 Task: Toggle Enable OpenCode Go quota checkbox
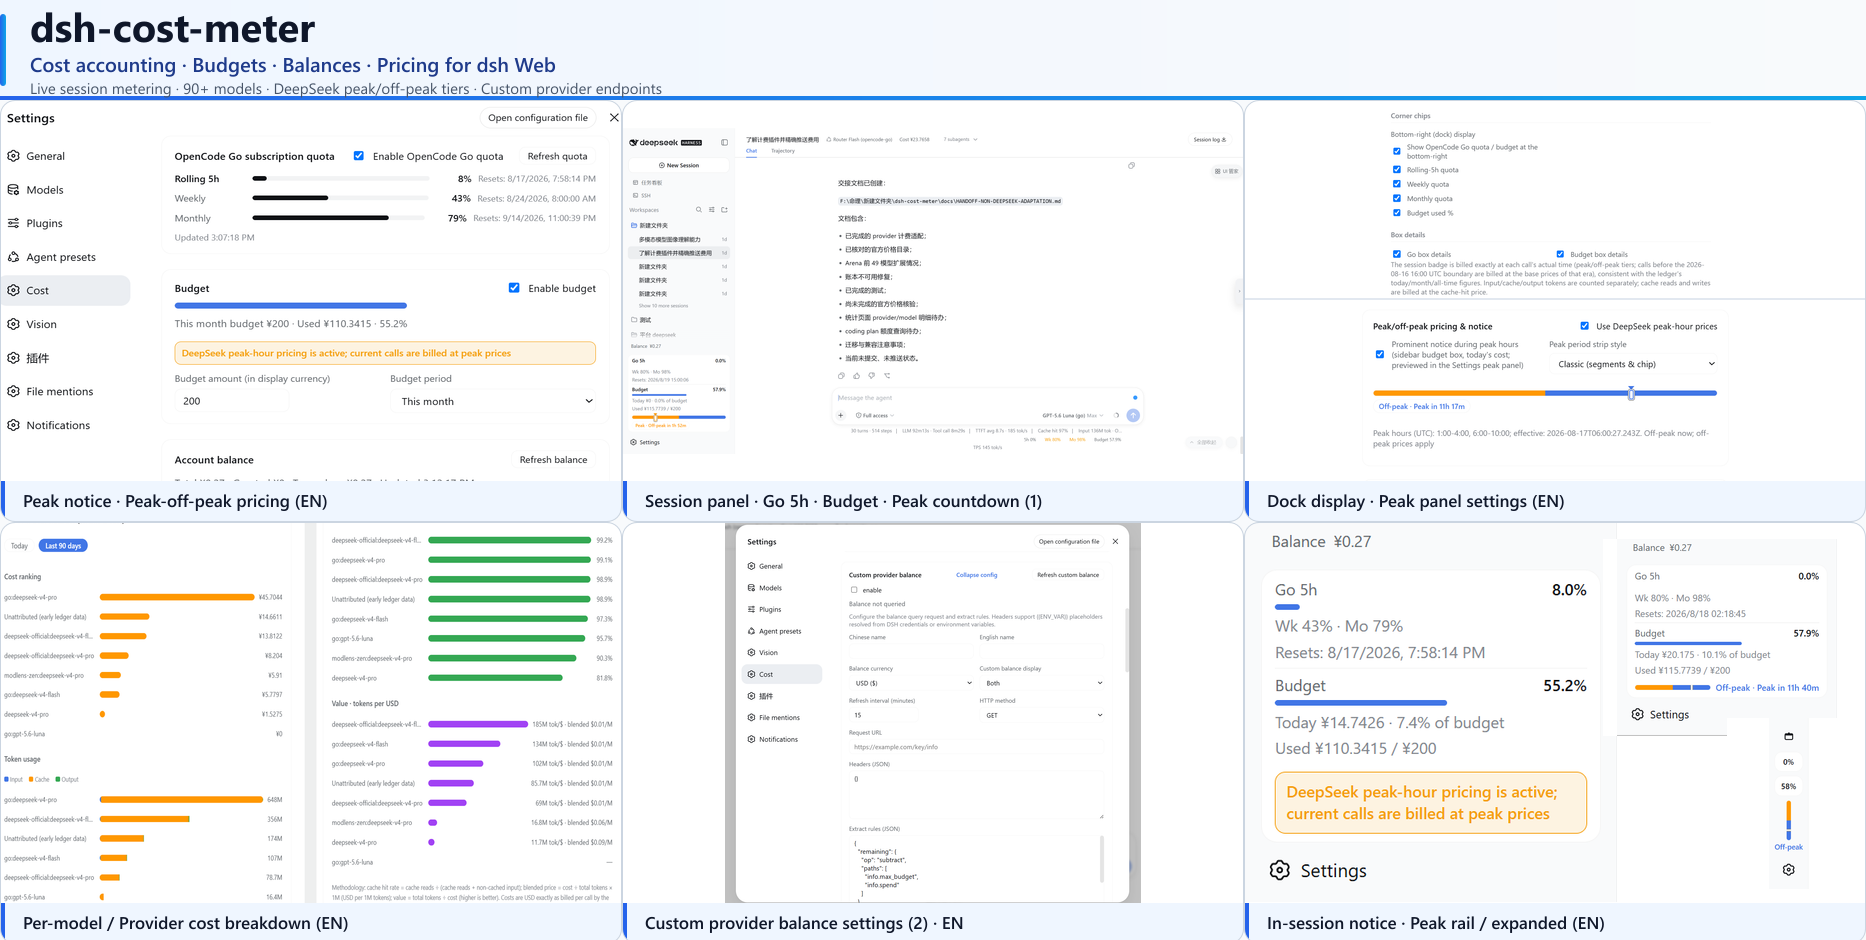tap(358, 156)
